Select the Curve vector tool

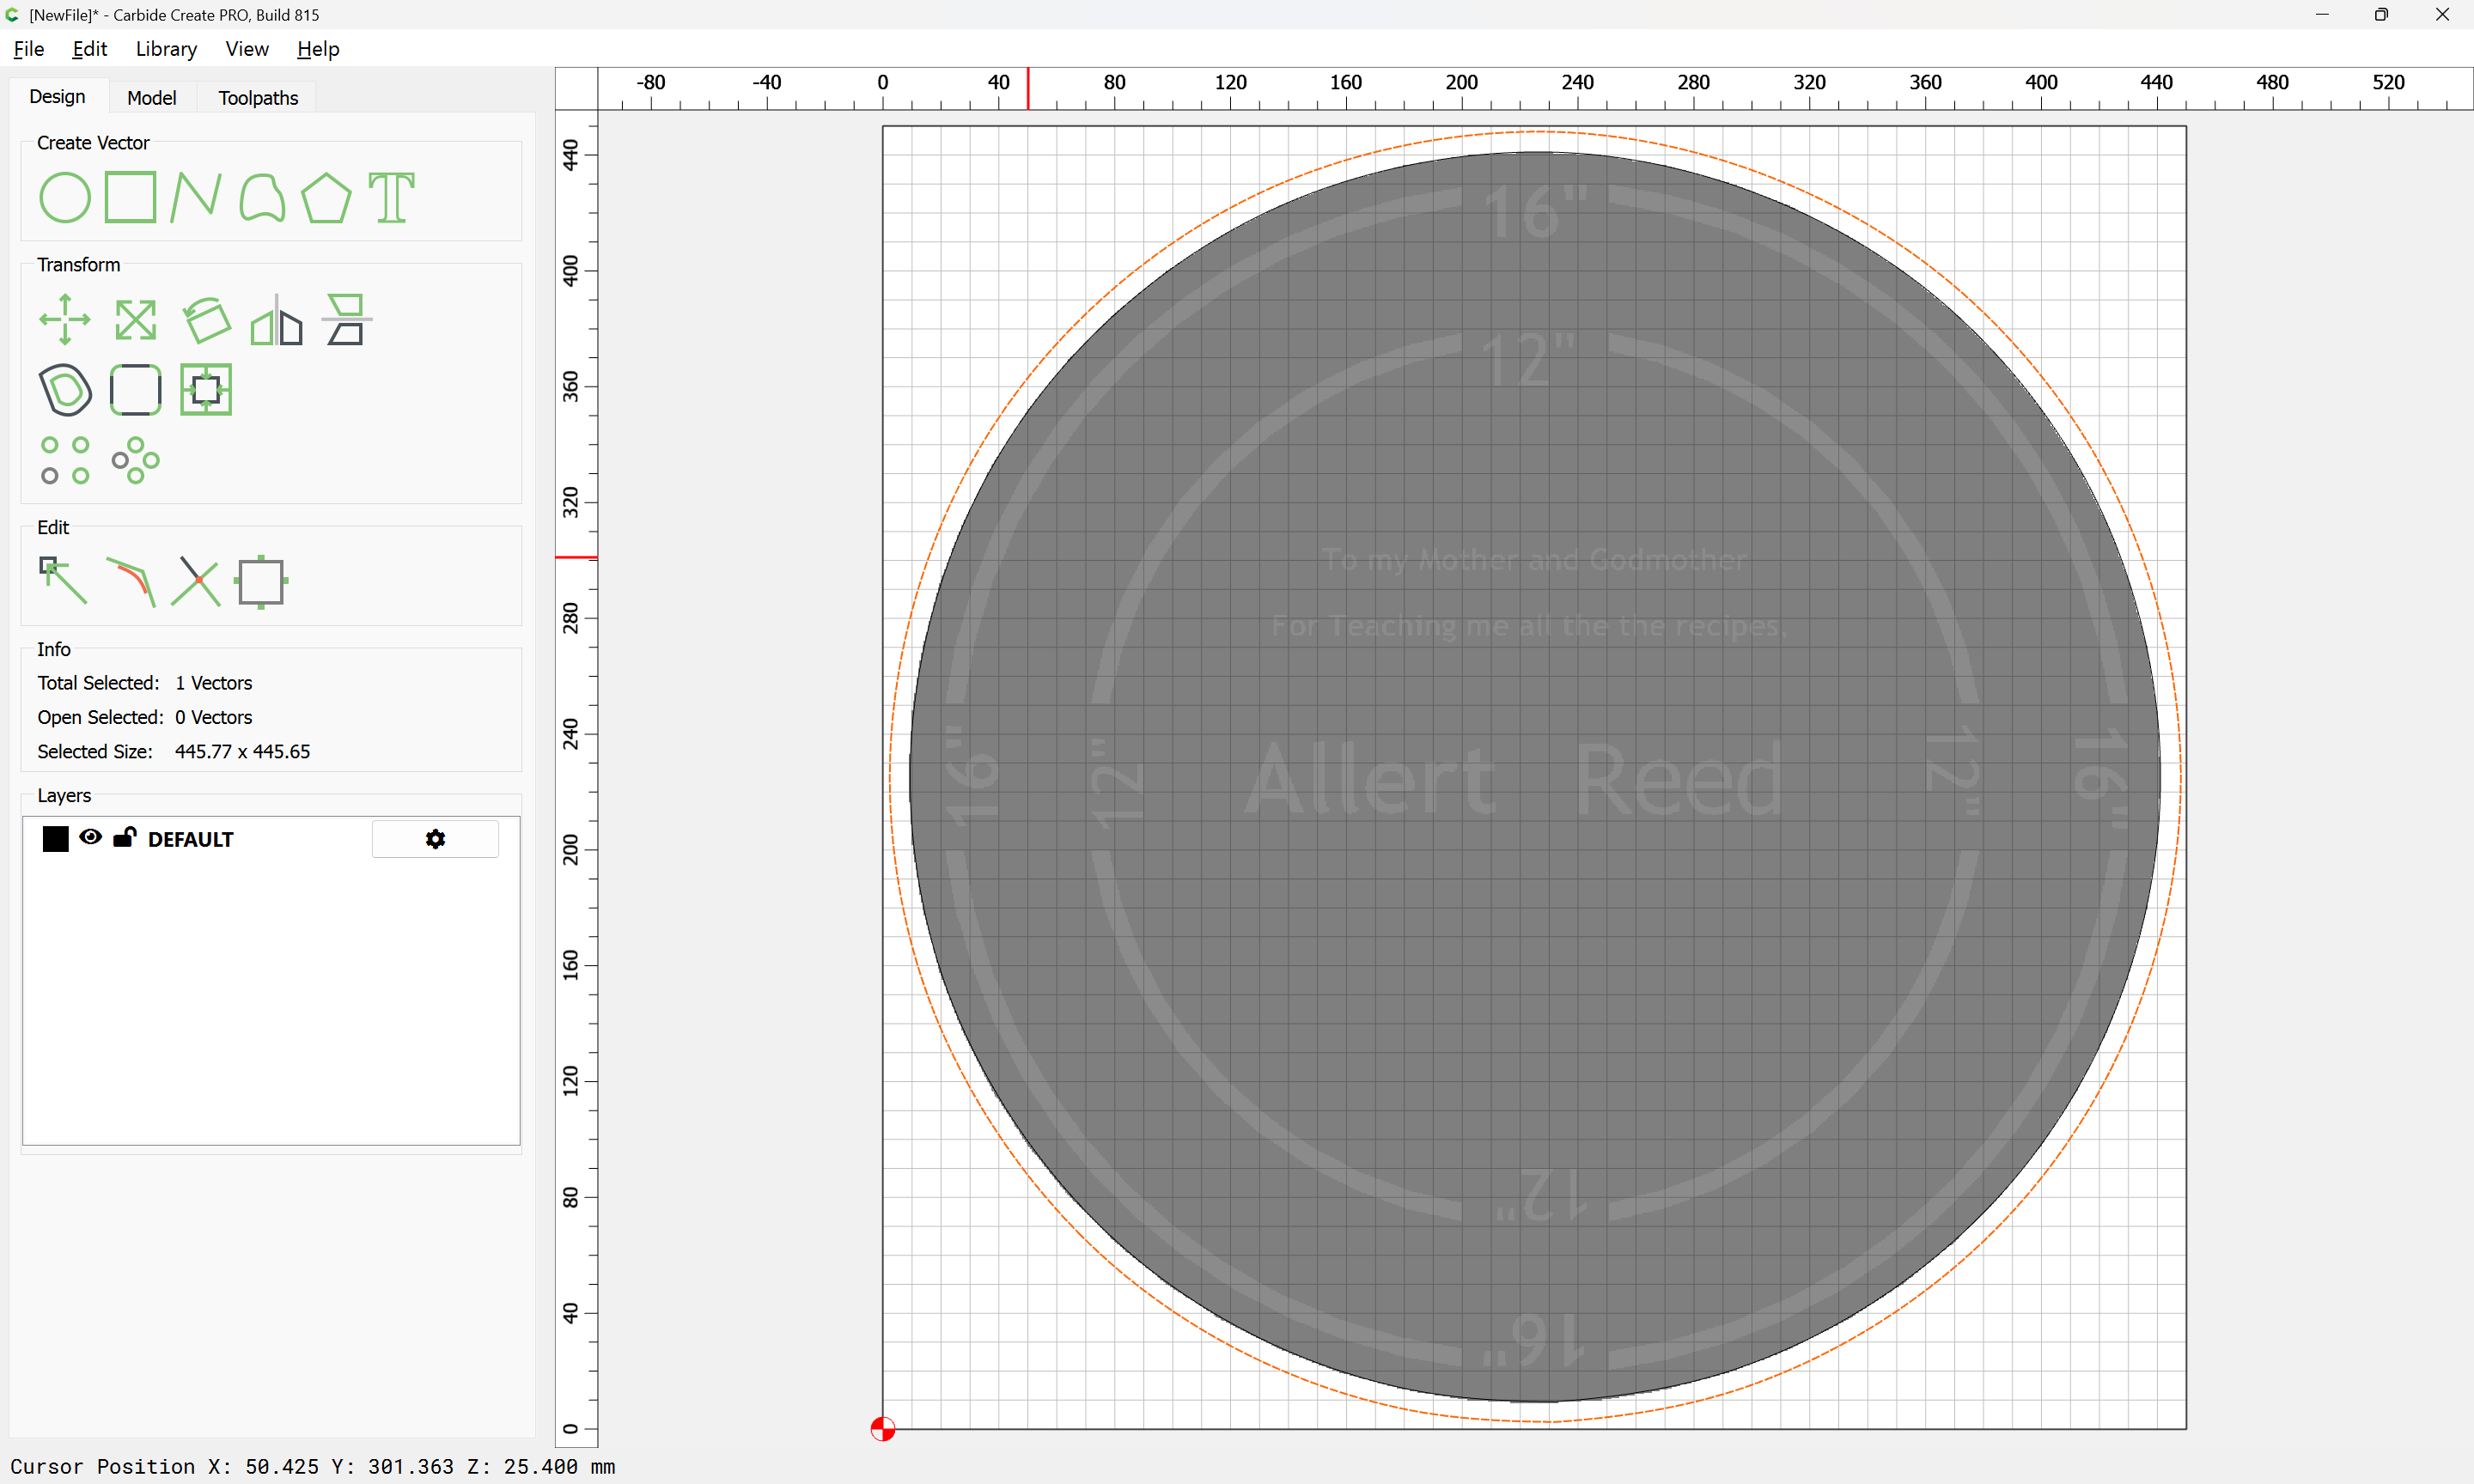[x=262, y=197]
